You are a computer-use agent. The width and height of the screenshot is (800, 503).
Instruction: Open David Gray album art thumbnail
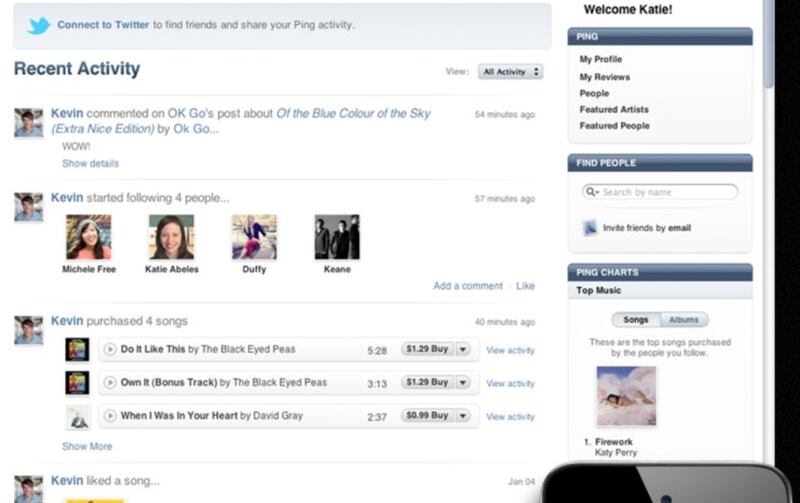pyautogui.click(x=78, y=418)
